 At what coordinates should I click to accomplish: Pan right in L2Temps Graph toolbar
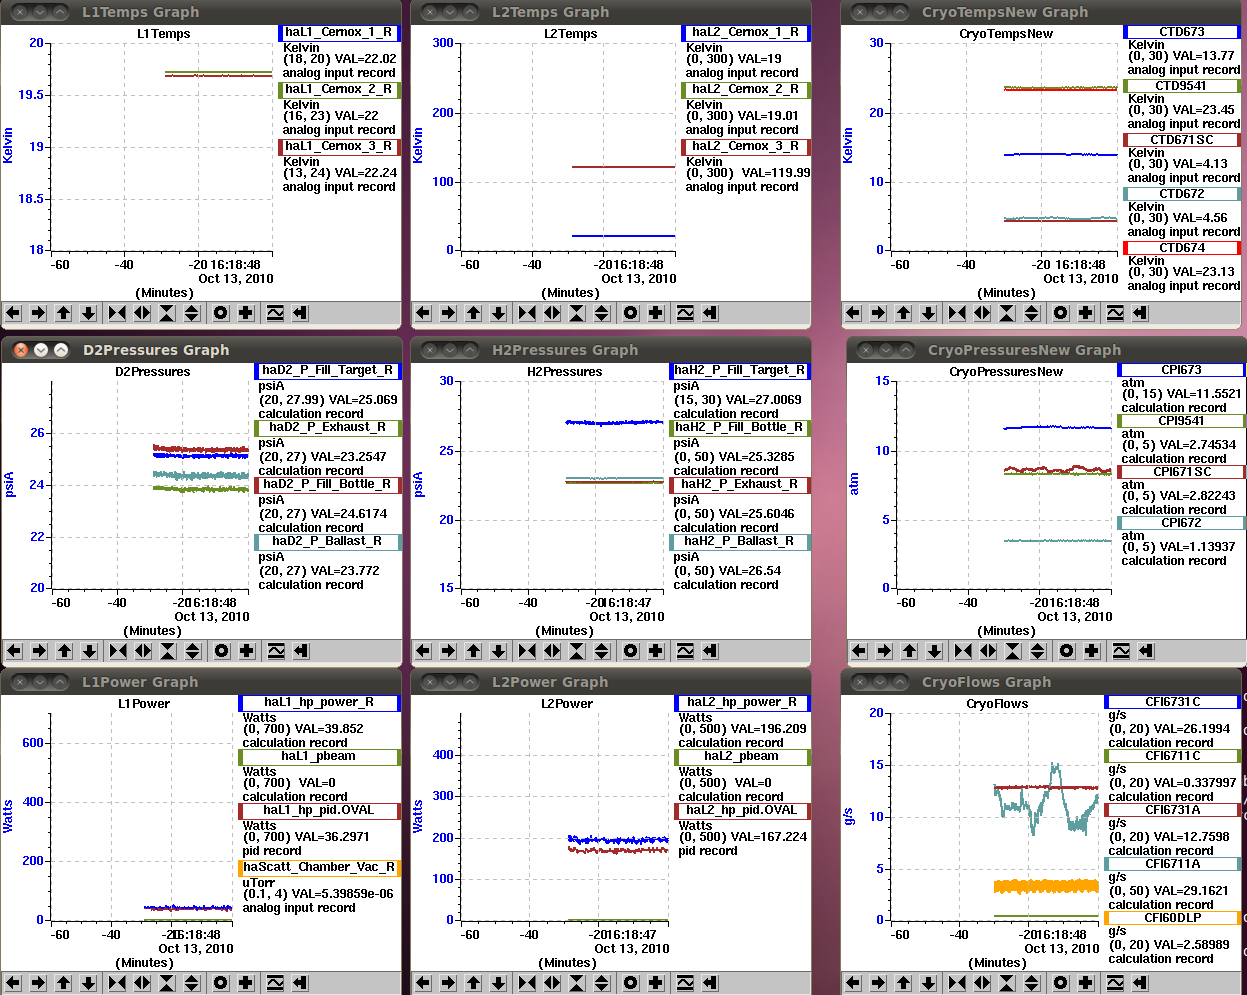point(448,313)
